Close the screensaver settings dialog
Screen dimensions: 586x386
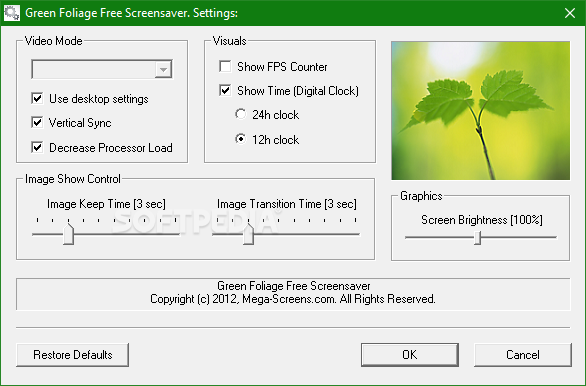tap(570, 13)
